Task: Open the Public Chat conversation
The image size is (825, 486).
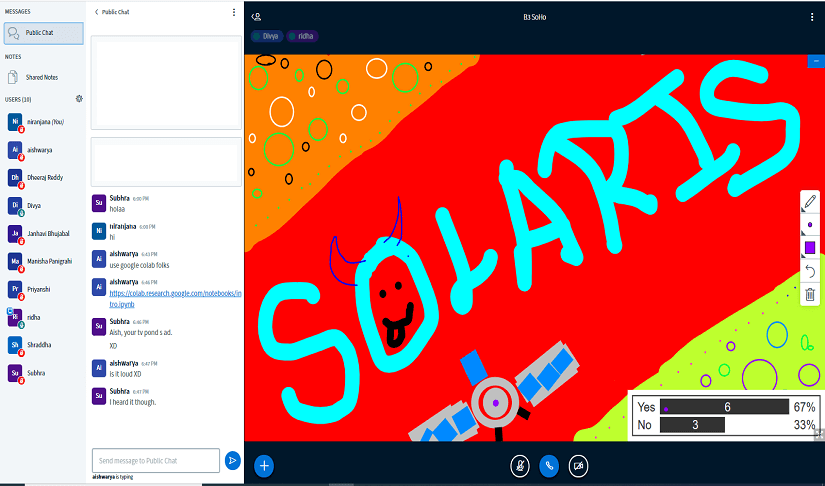Action: [x=43, y=33]
